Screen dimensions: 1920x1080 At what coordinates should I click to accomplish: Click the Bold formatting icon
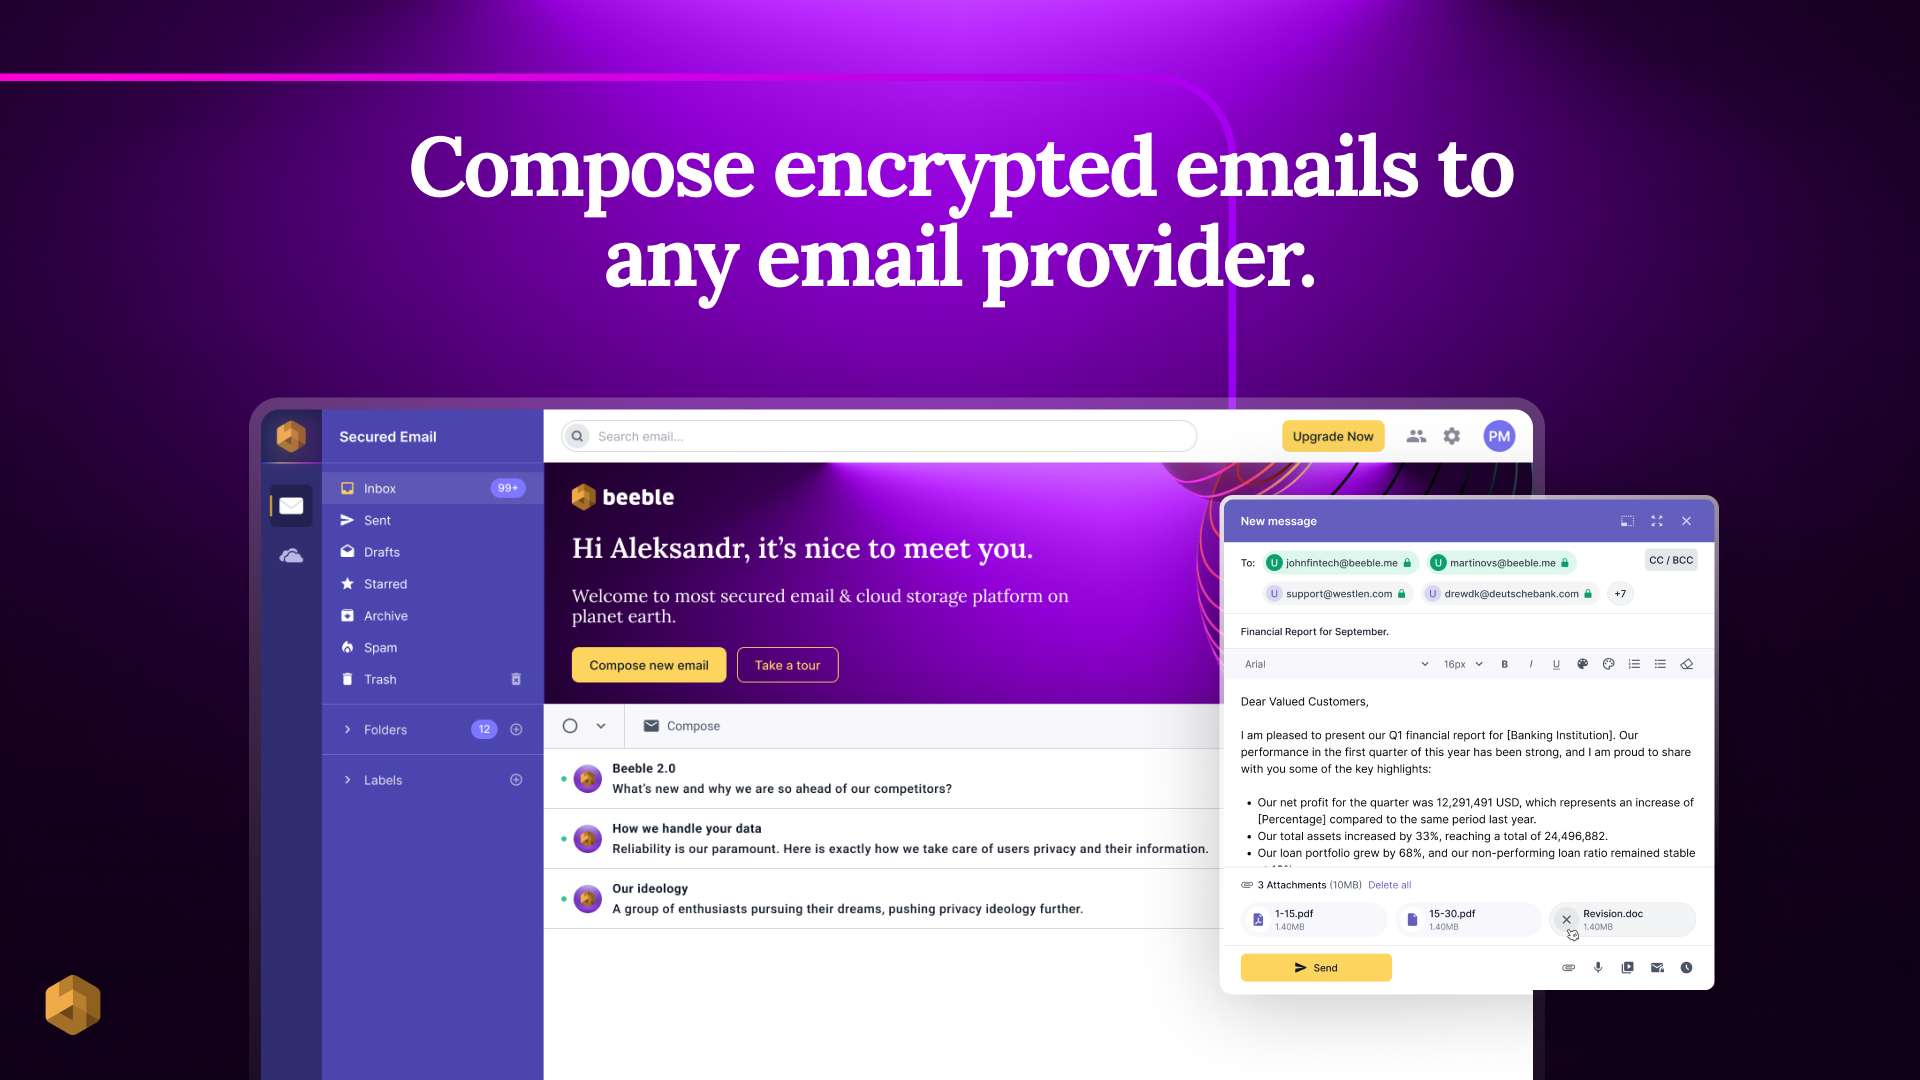(1503, 665)
